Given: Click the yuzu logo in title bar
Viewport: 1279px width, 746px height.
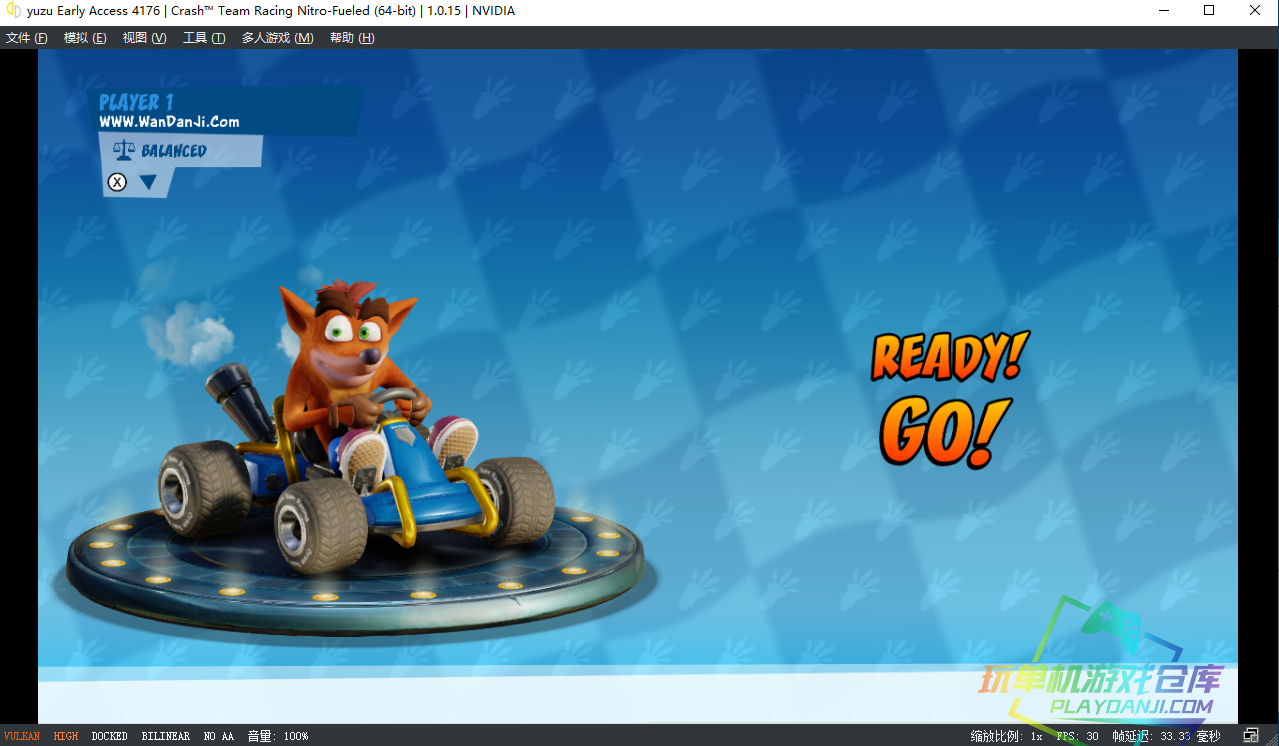Looking at the screenshot, I should coord(13,11).
